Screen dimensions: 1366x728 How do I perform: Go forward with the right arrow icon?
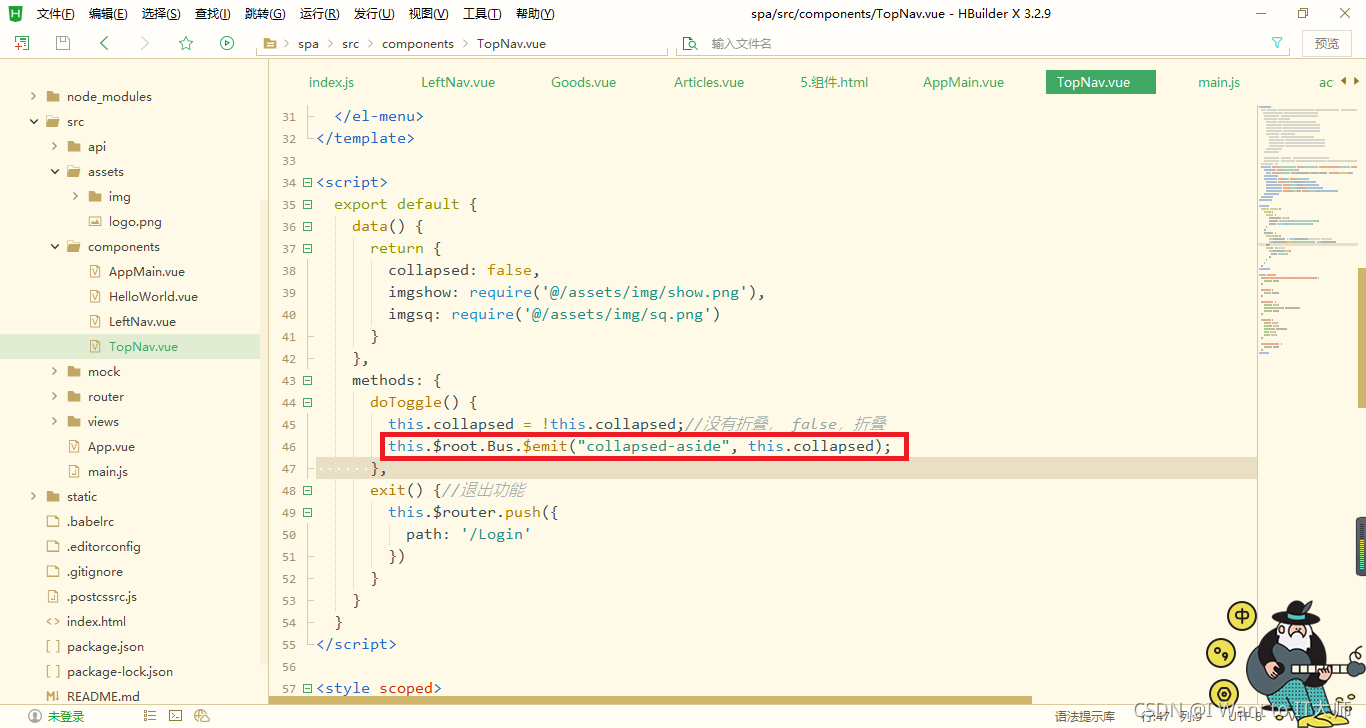coord(145,43)
